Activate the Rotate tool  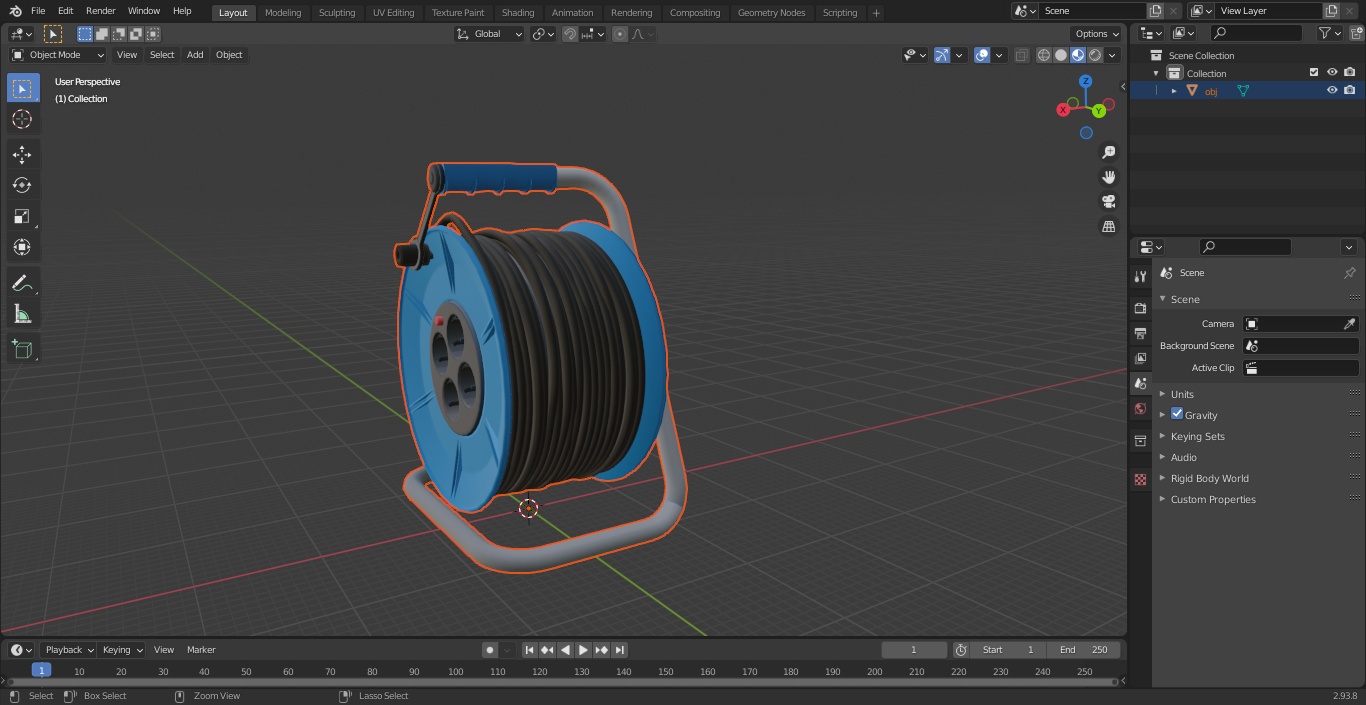[x=22, y=185]
